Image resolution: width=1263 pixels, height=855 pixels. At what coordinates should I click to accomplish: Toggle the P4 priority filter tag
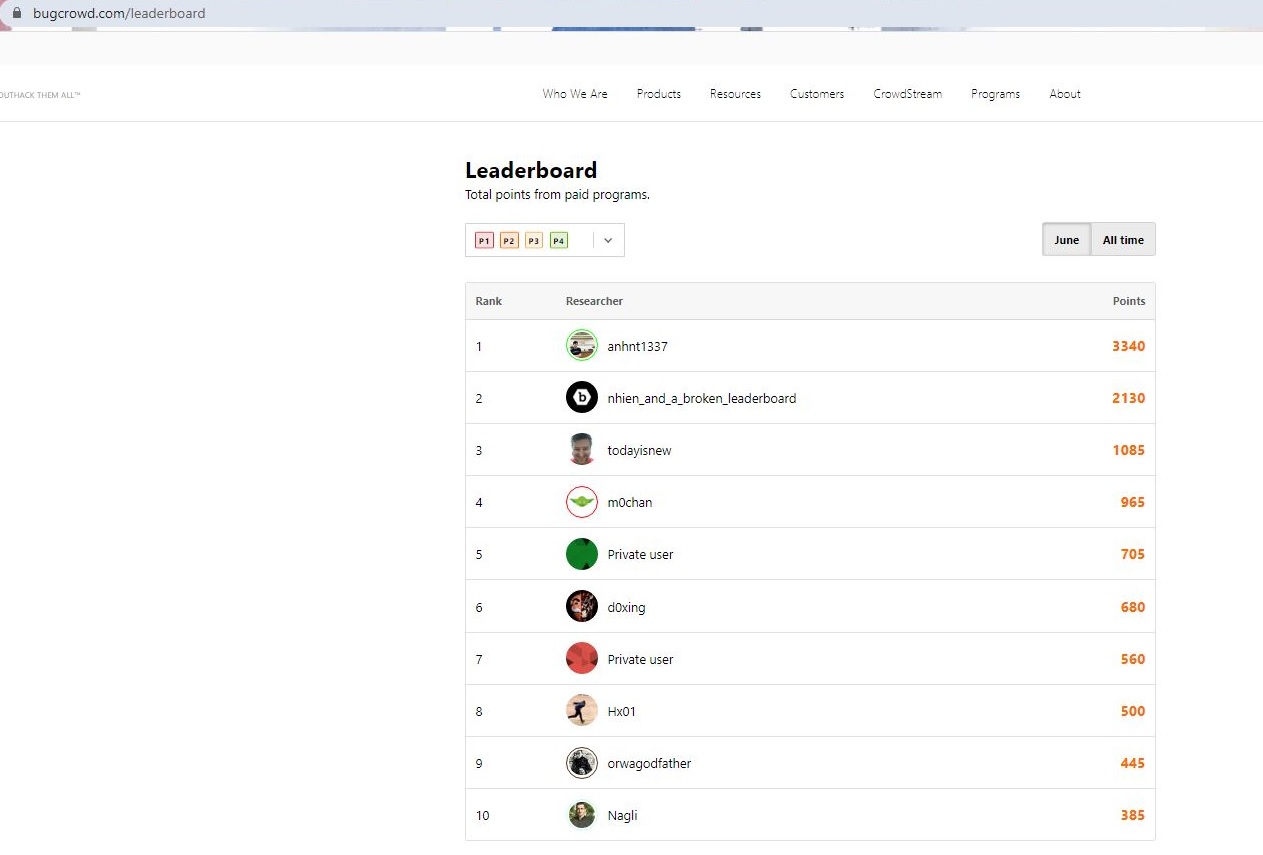558,241
